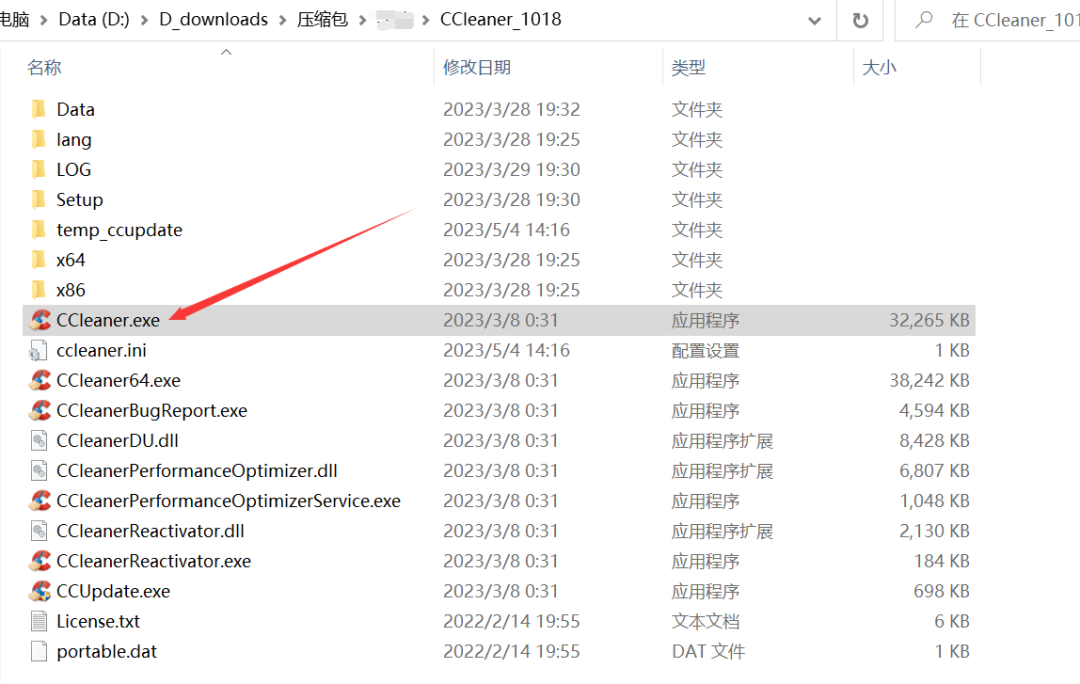Sort by 类型 column header

click(688, 68)
